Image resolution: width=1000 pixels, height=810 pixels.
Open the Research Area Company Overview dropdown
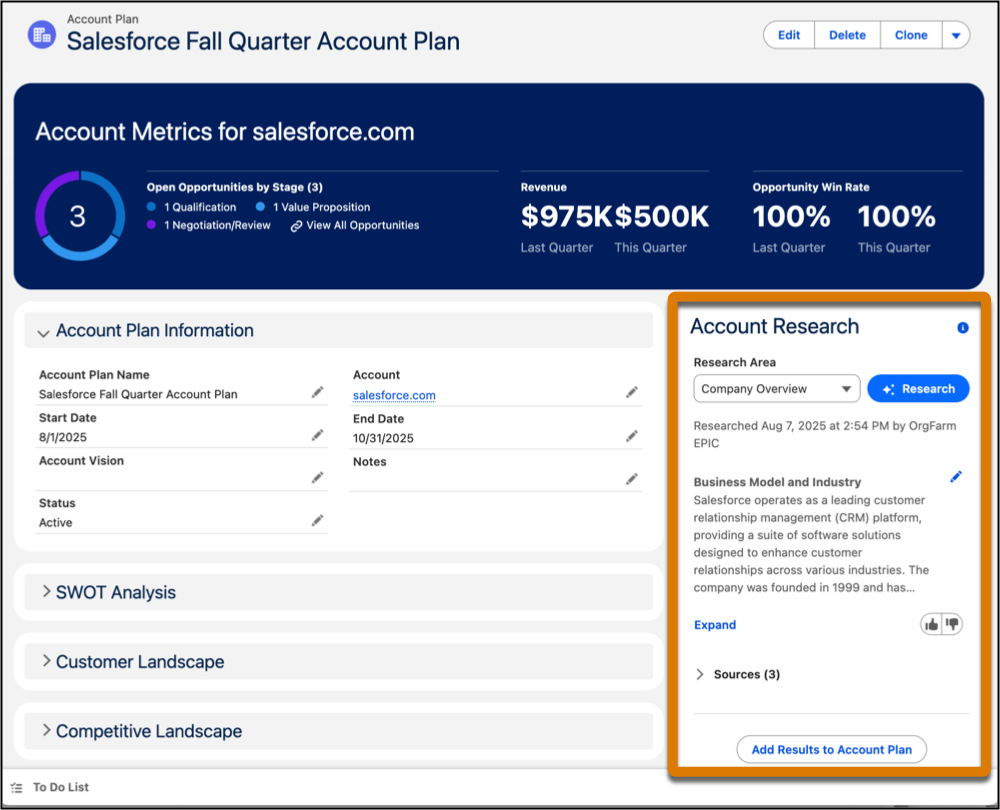click(776, 388)
